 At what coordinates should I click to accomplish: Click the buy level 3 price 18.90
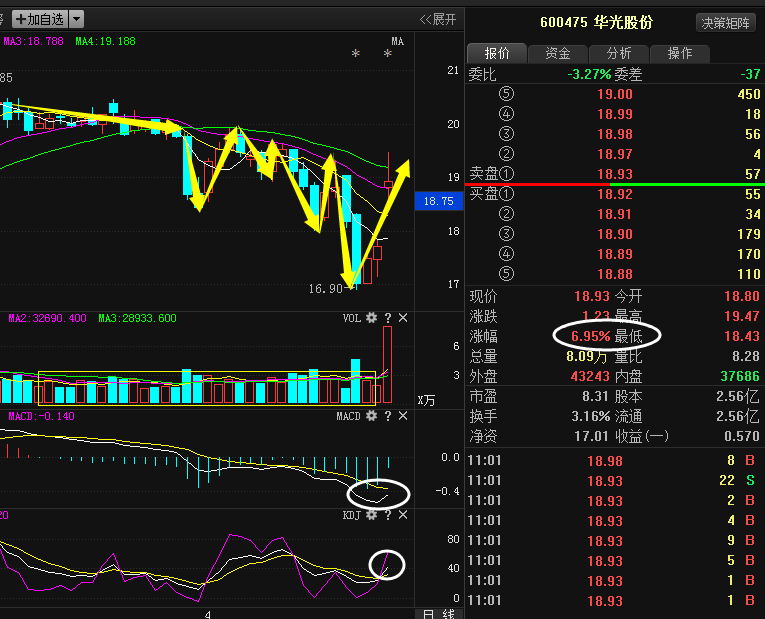point(615,234)
